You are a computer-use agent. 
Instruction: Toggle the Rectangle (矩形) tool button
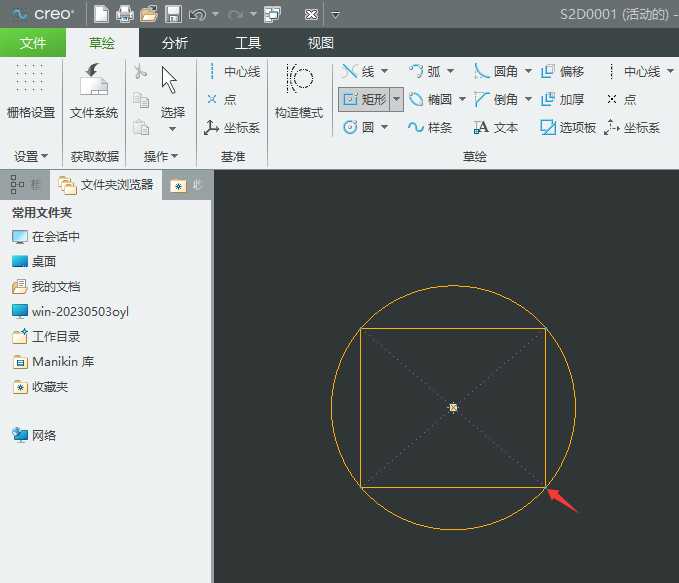[x=364, y=100]
